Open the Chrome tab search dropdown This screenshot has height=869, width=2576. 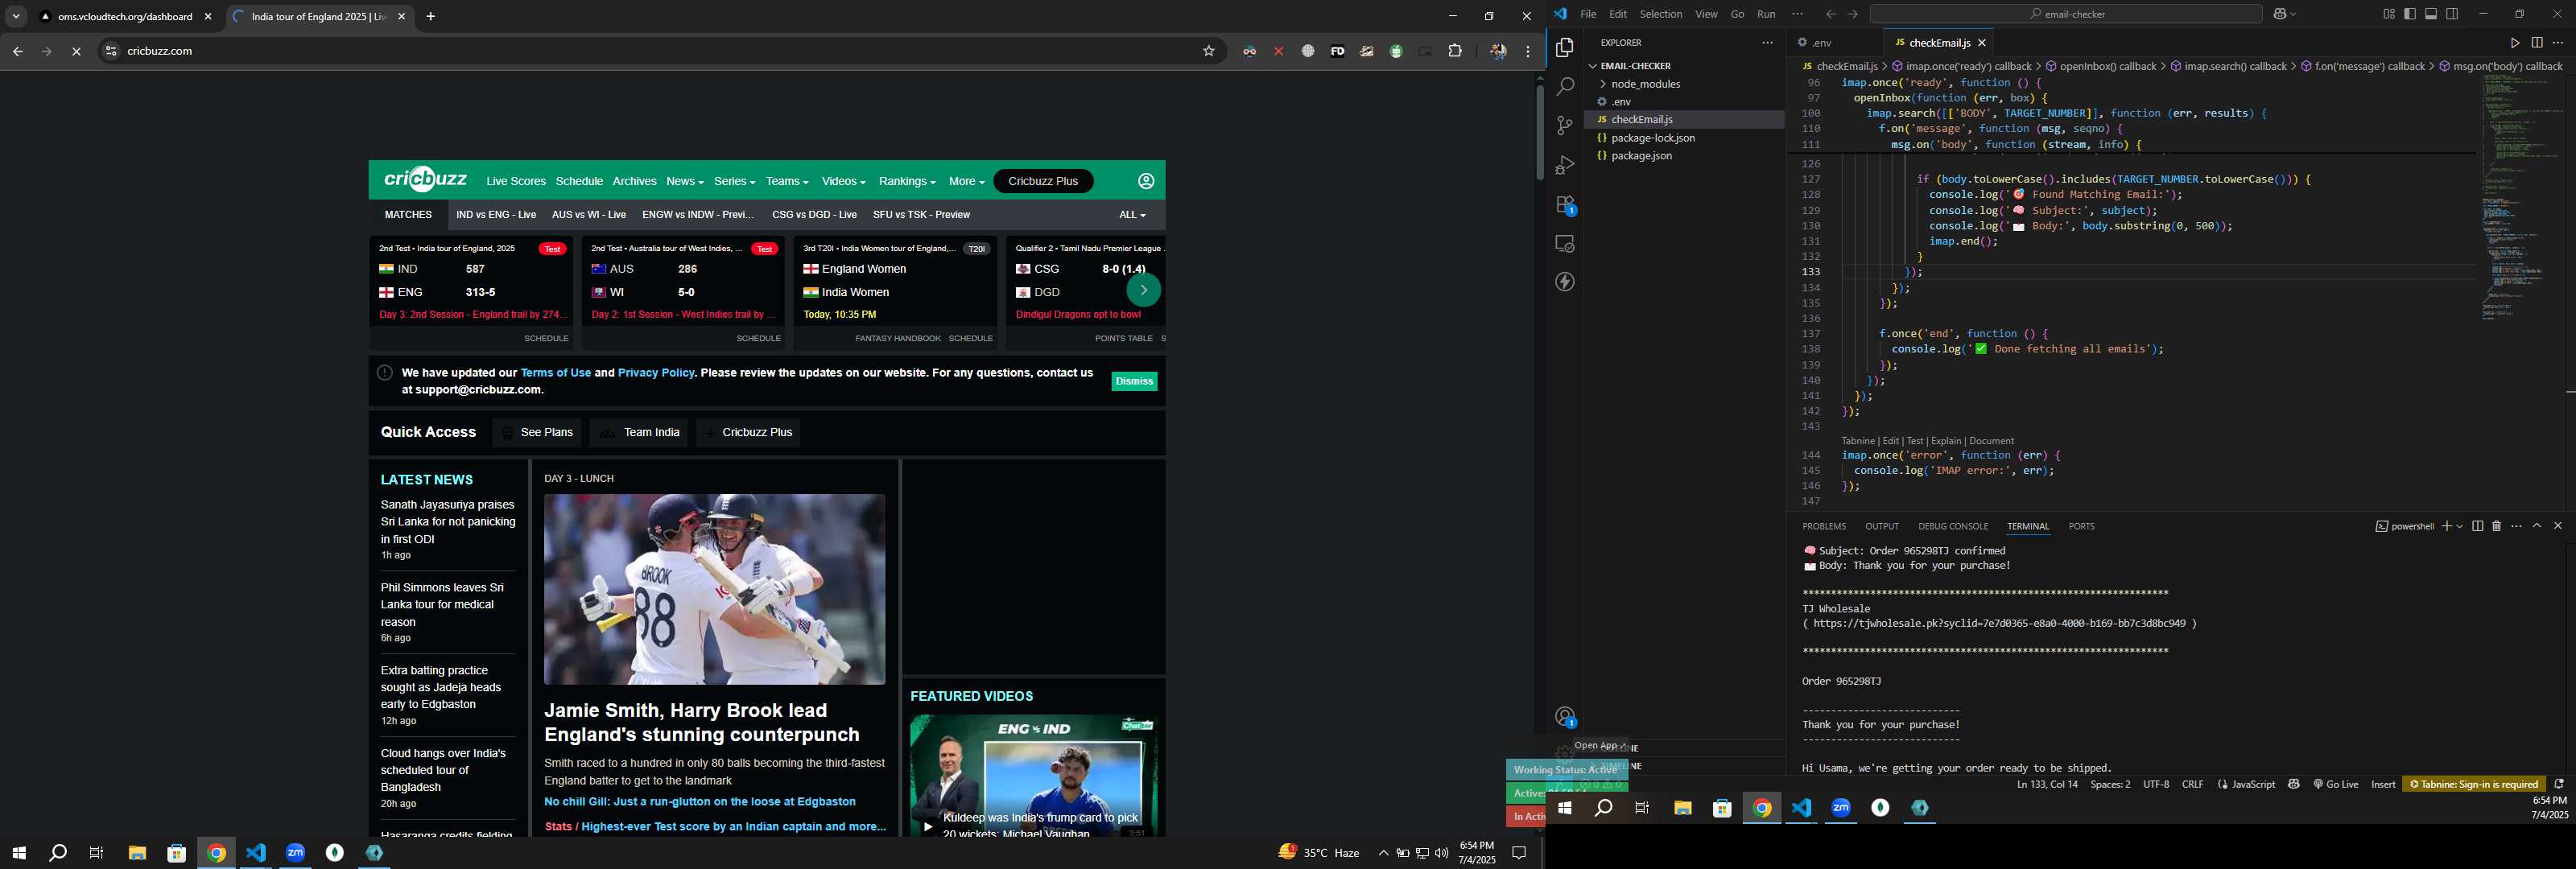tap(16, 16)
